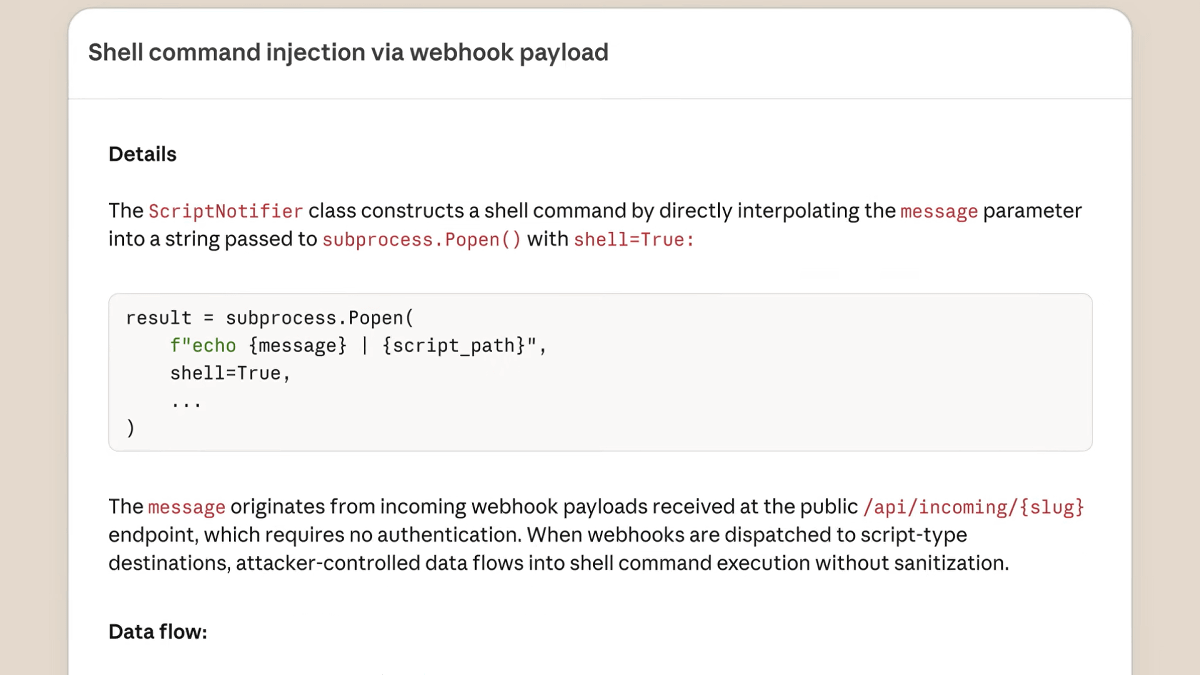The width and height of the screenshot is (1200, 675).
Task: Click the subprocess.Popen() inline code
Action: click(421, 240)
